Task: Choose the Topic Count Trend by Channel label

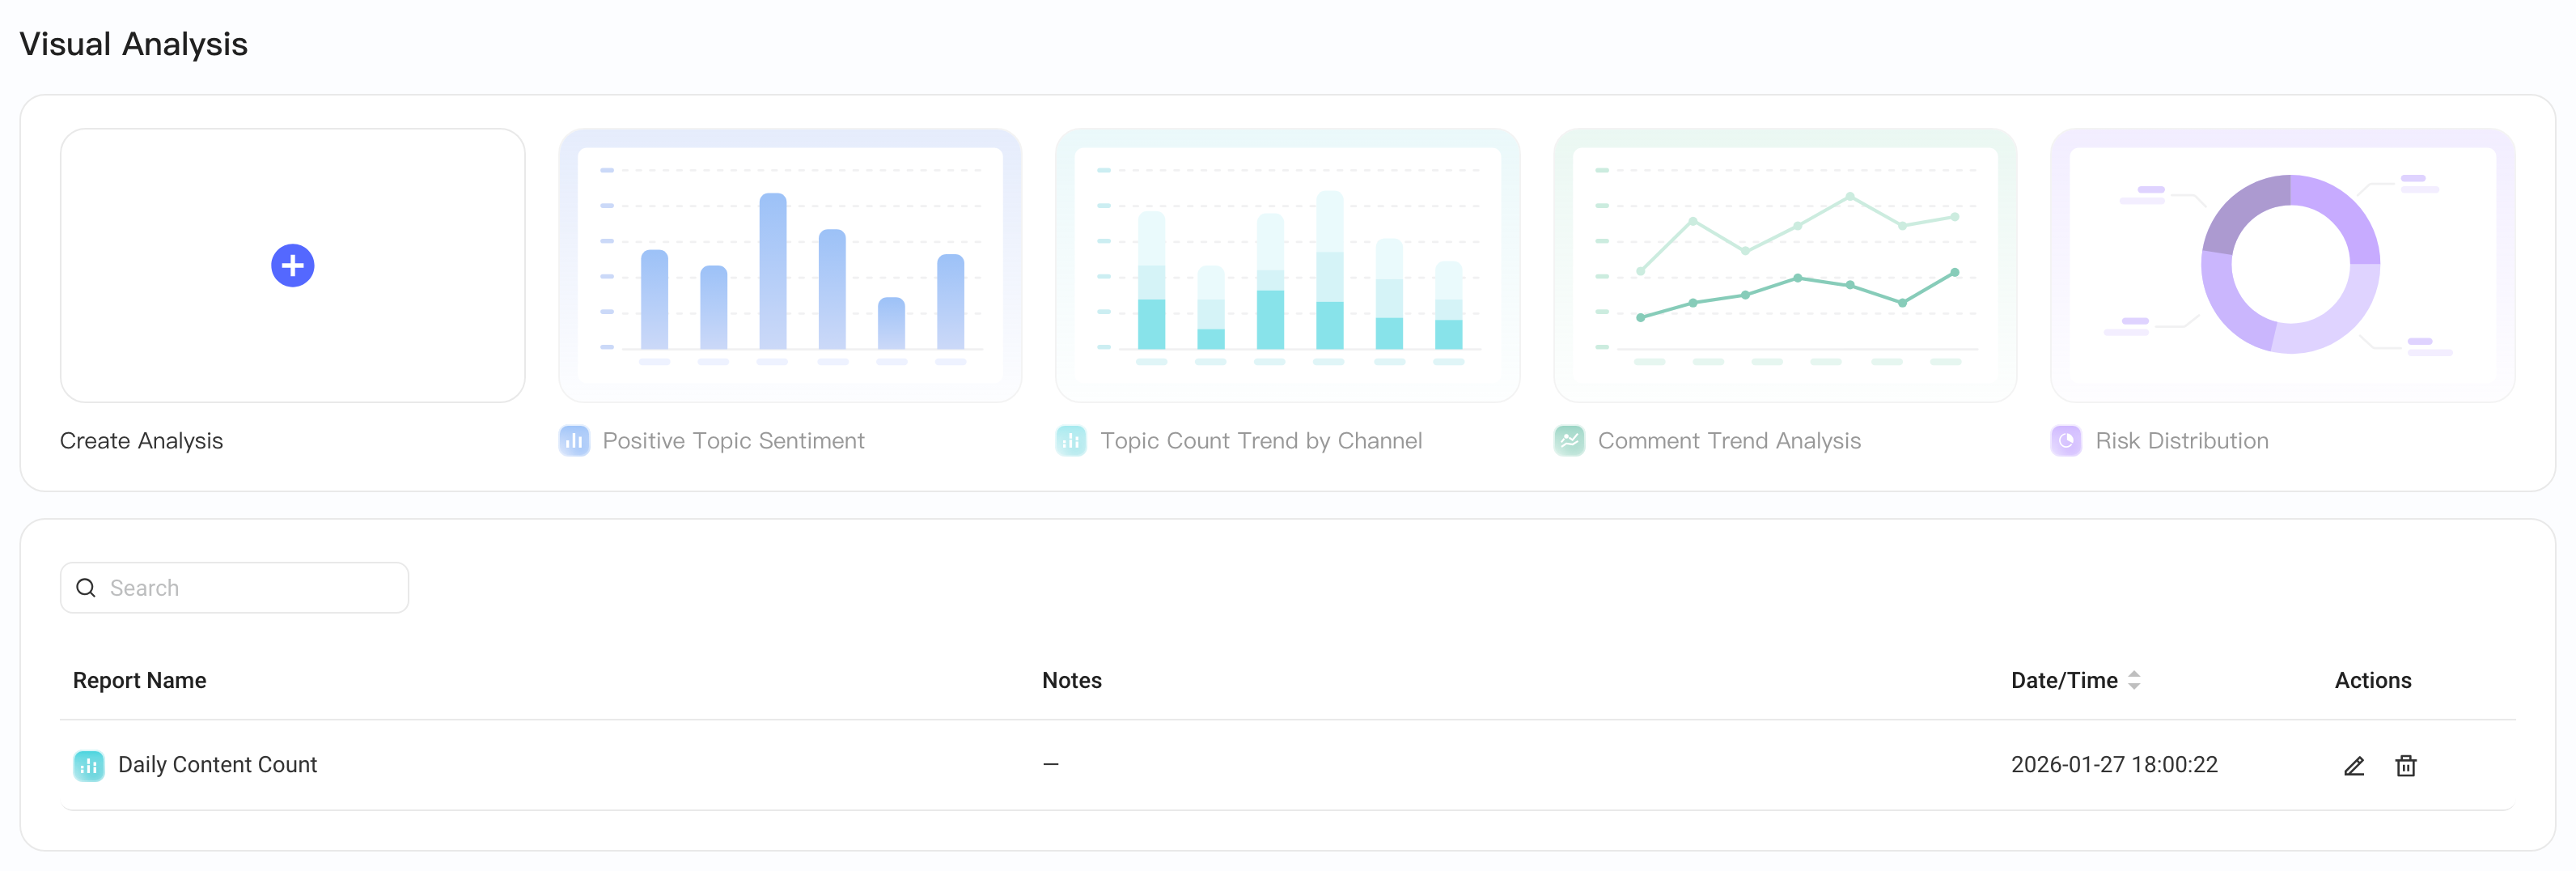Action: point(1261,441)
